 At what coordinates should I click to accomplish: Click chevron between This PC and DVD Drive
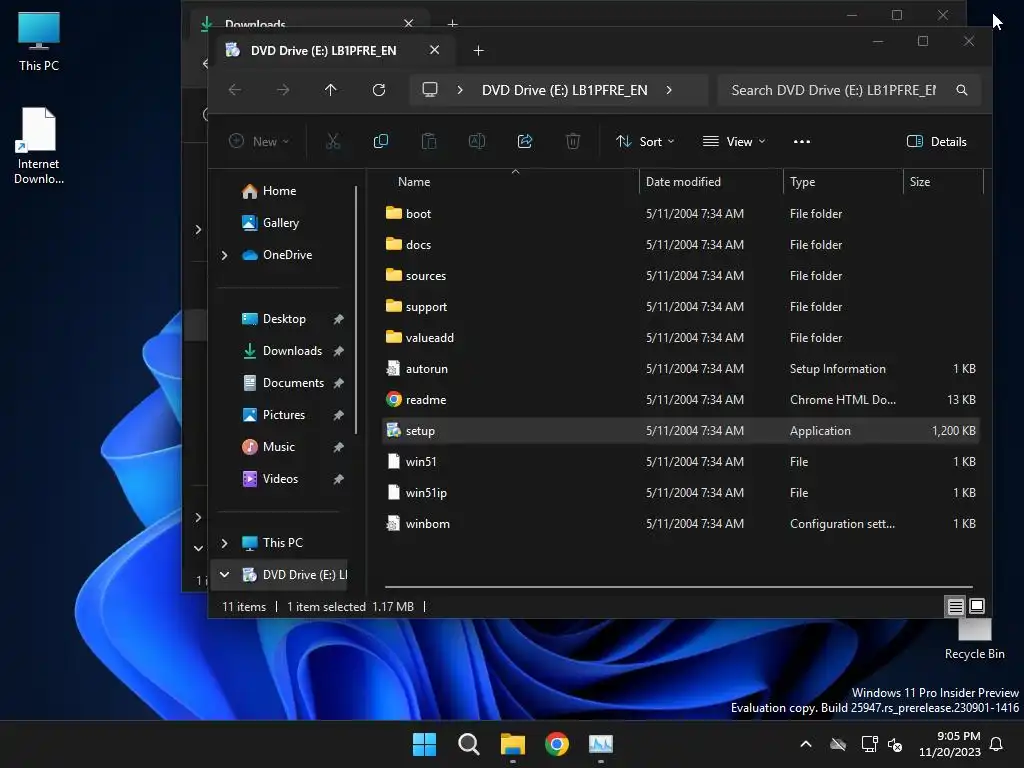click(x=460, y=90)
